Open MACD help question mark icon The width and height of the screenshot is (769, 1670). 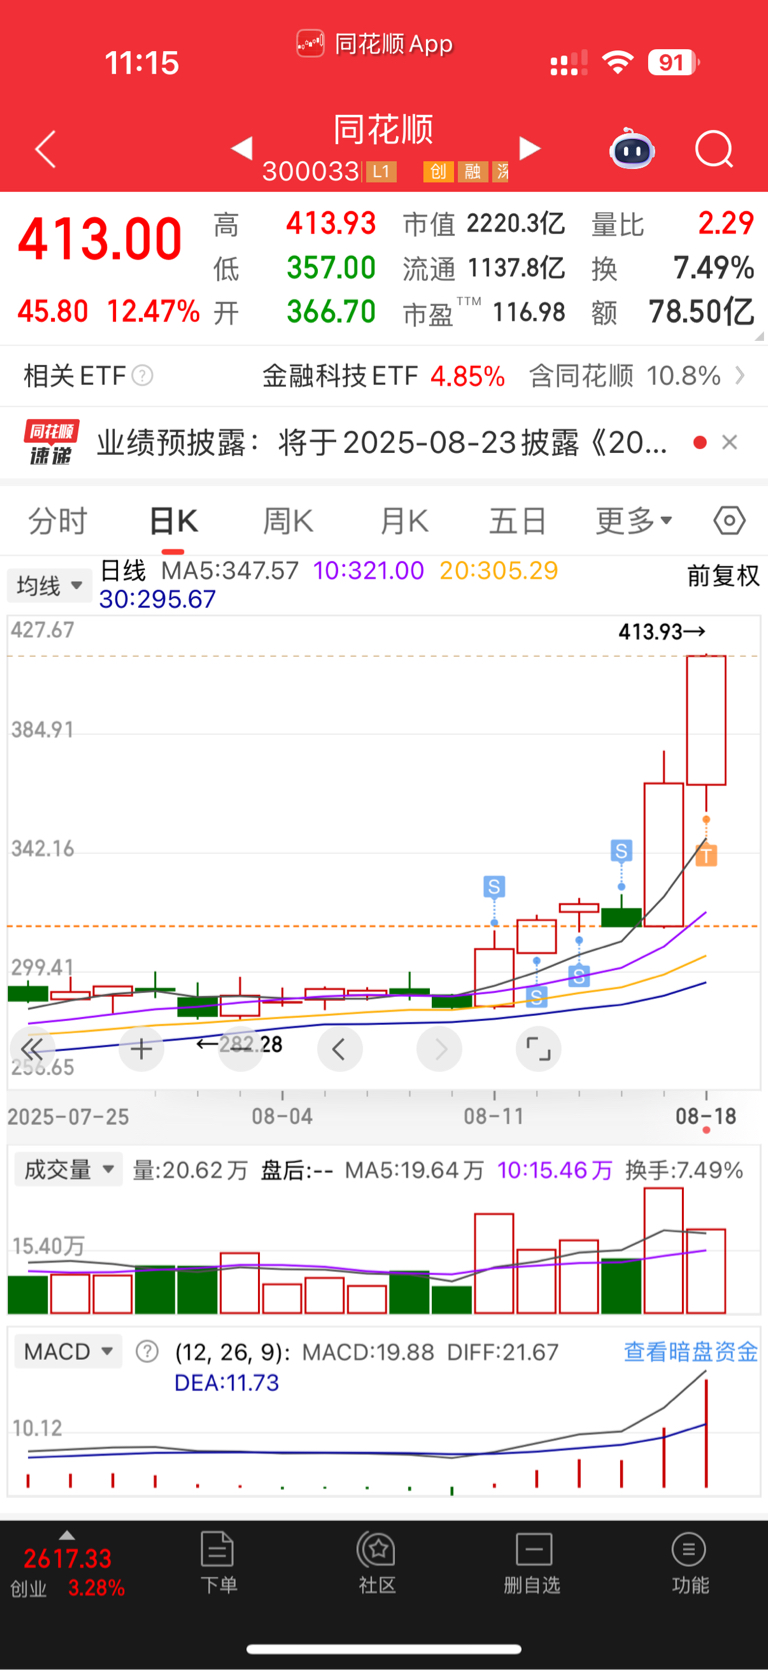[147, 1352]
